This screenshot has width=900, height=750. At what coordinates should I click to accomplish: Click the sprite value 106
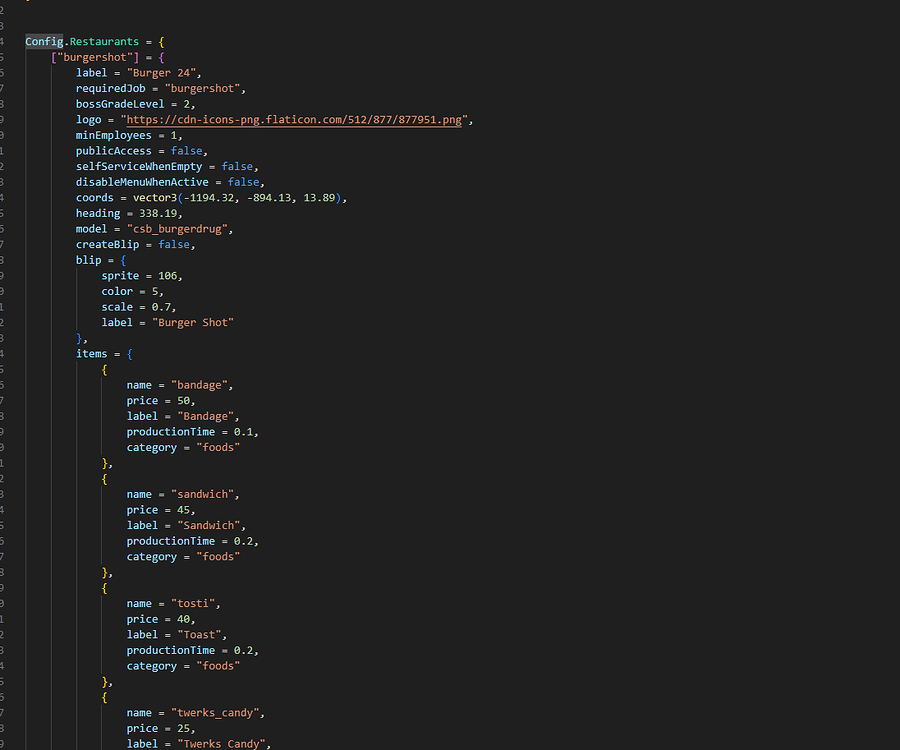(169, 276)
